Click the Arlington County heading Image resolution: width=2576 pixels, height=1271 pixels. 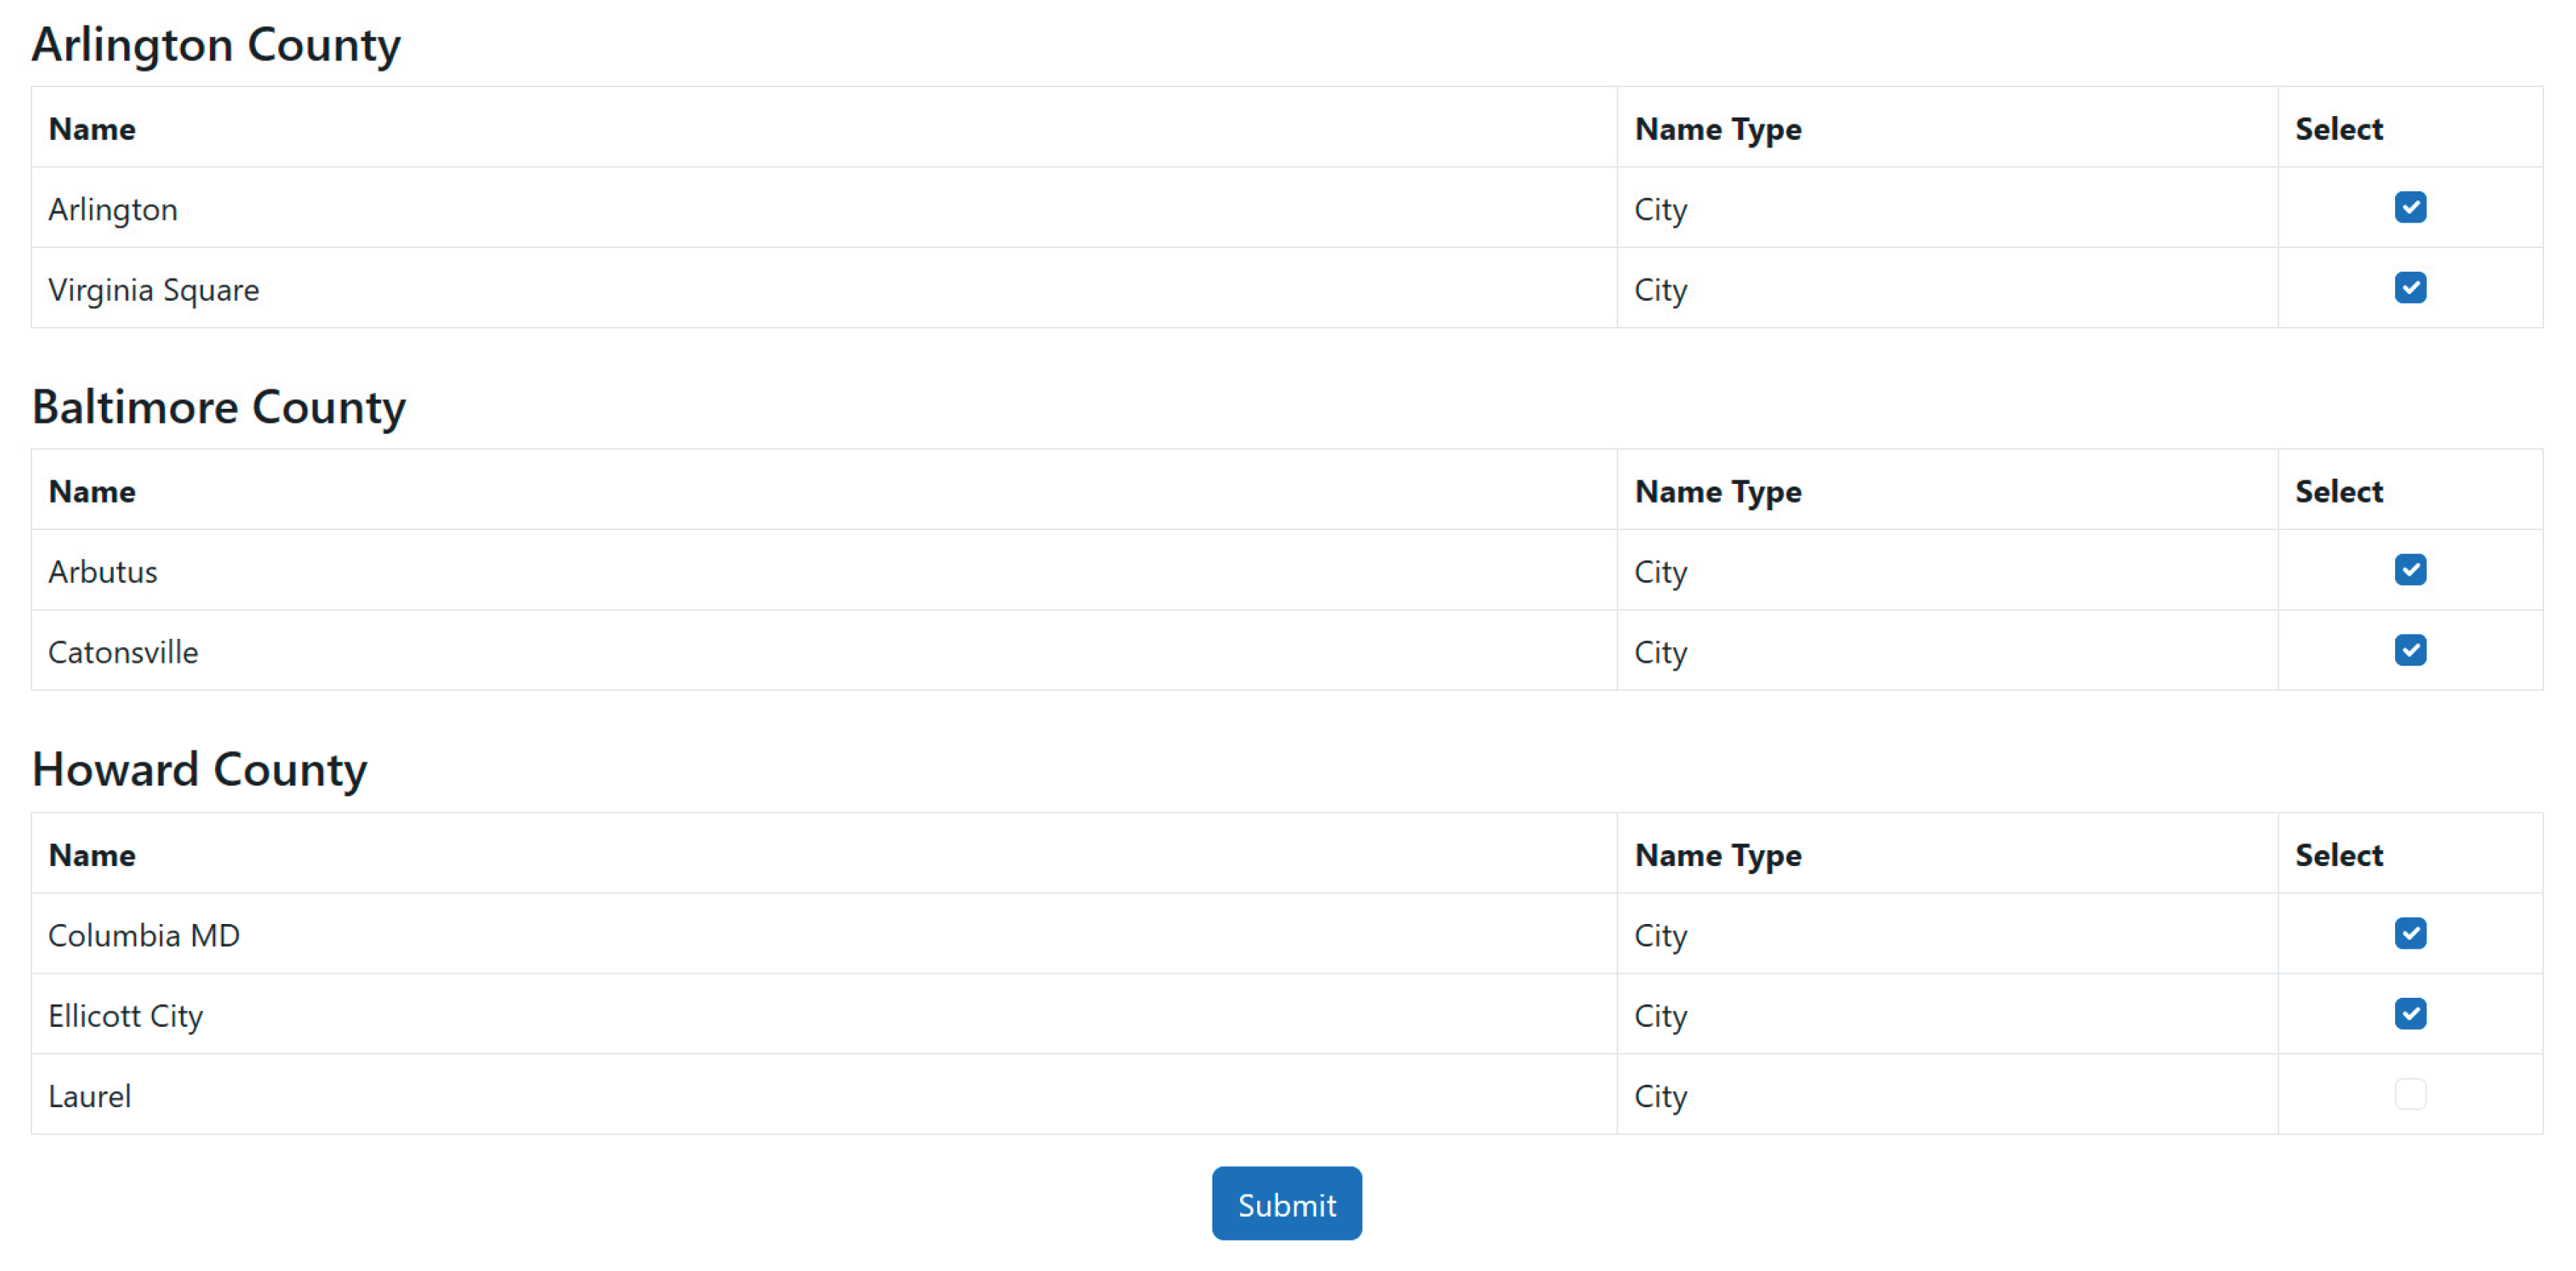[x=216, y=45]
